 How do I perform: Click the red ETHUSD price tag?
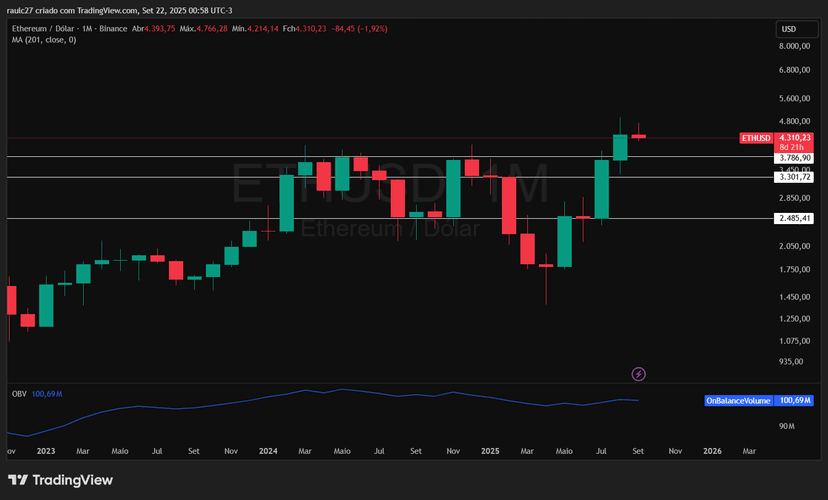pos(754,137)
